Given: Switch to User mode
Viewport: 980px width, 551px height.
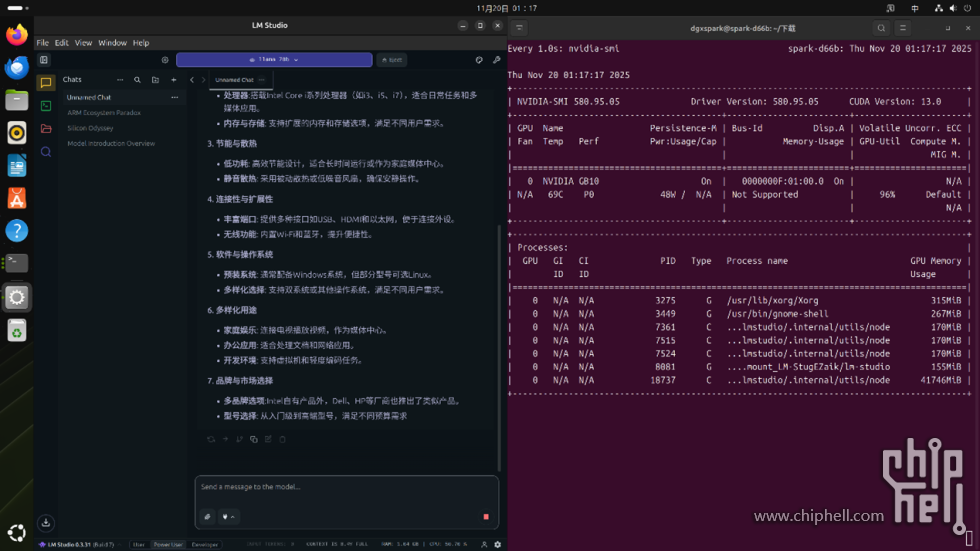Looking at the screenshot, I should click(x=139, y=545).
